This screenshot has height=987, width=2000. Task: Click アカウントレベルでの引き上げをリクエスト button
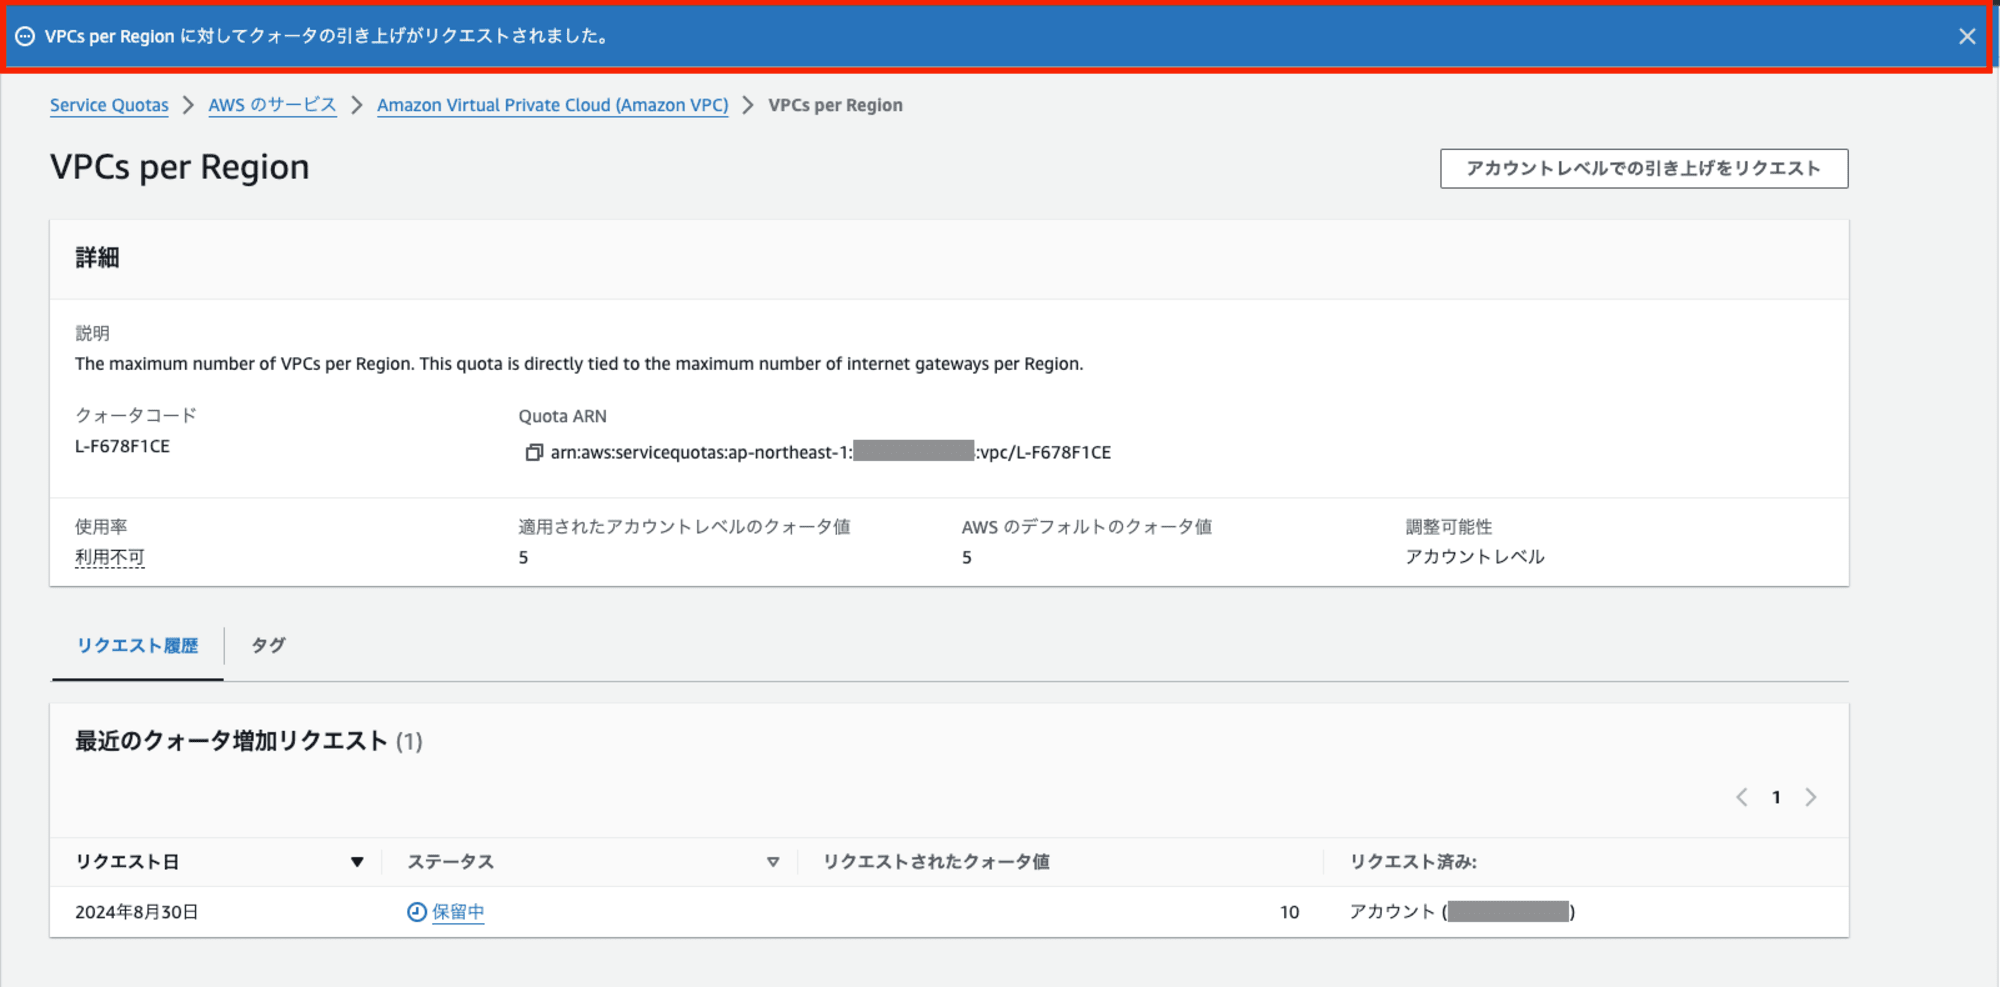(1644, 168)
